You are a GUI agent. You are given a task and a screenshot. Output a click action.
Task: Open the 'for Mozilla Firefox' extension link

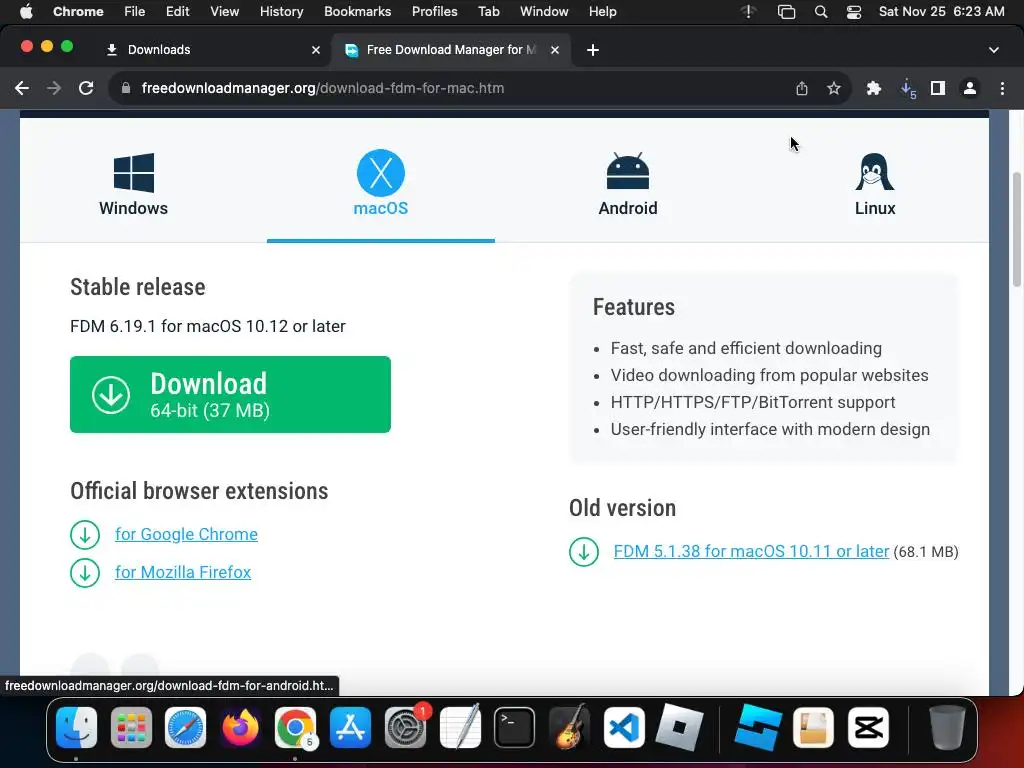coord(183,572)
